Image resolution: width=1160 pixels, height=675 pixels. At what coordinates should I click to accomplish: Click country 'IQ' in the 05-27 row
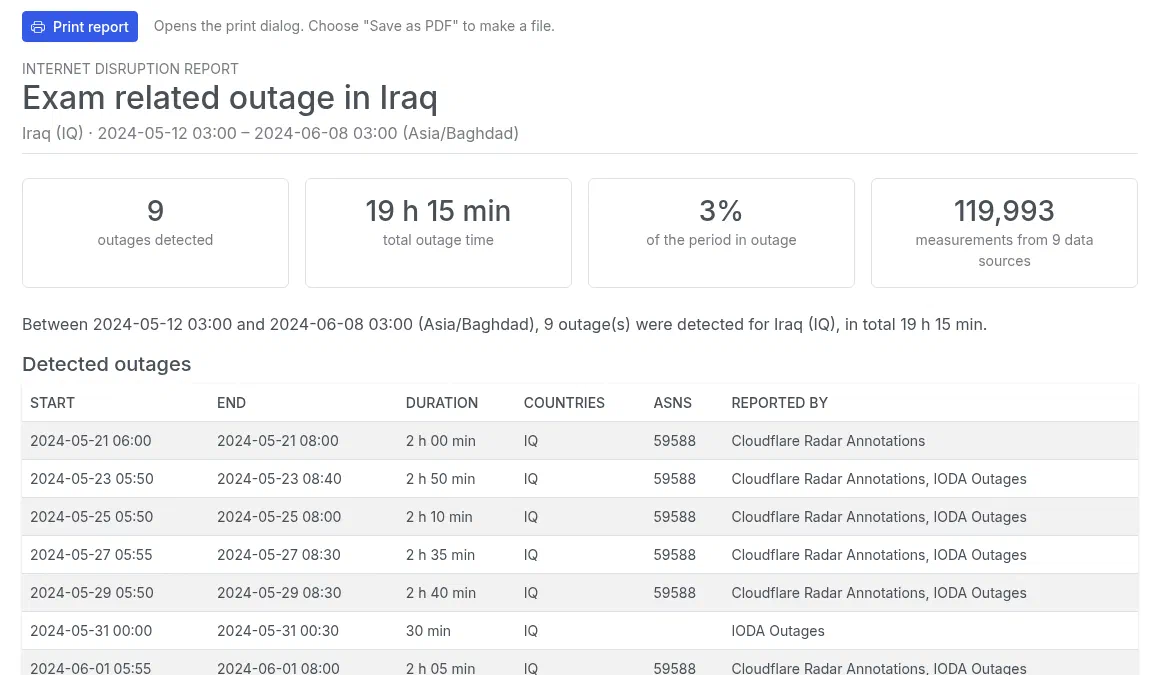click(530, 555)
